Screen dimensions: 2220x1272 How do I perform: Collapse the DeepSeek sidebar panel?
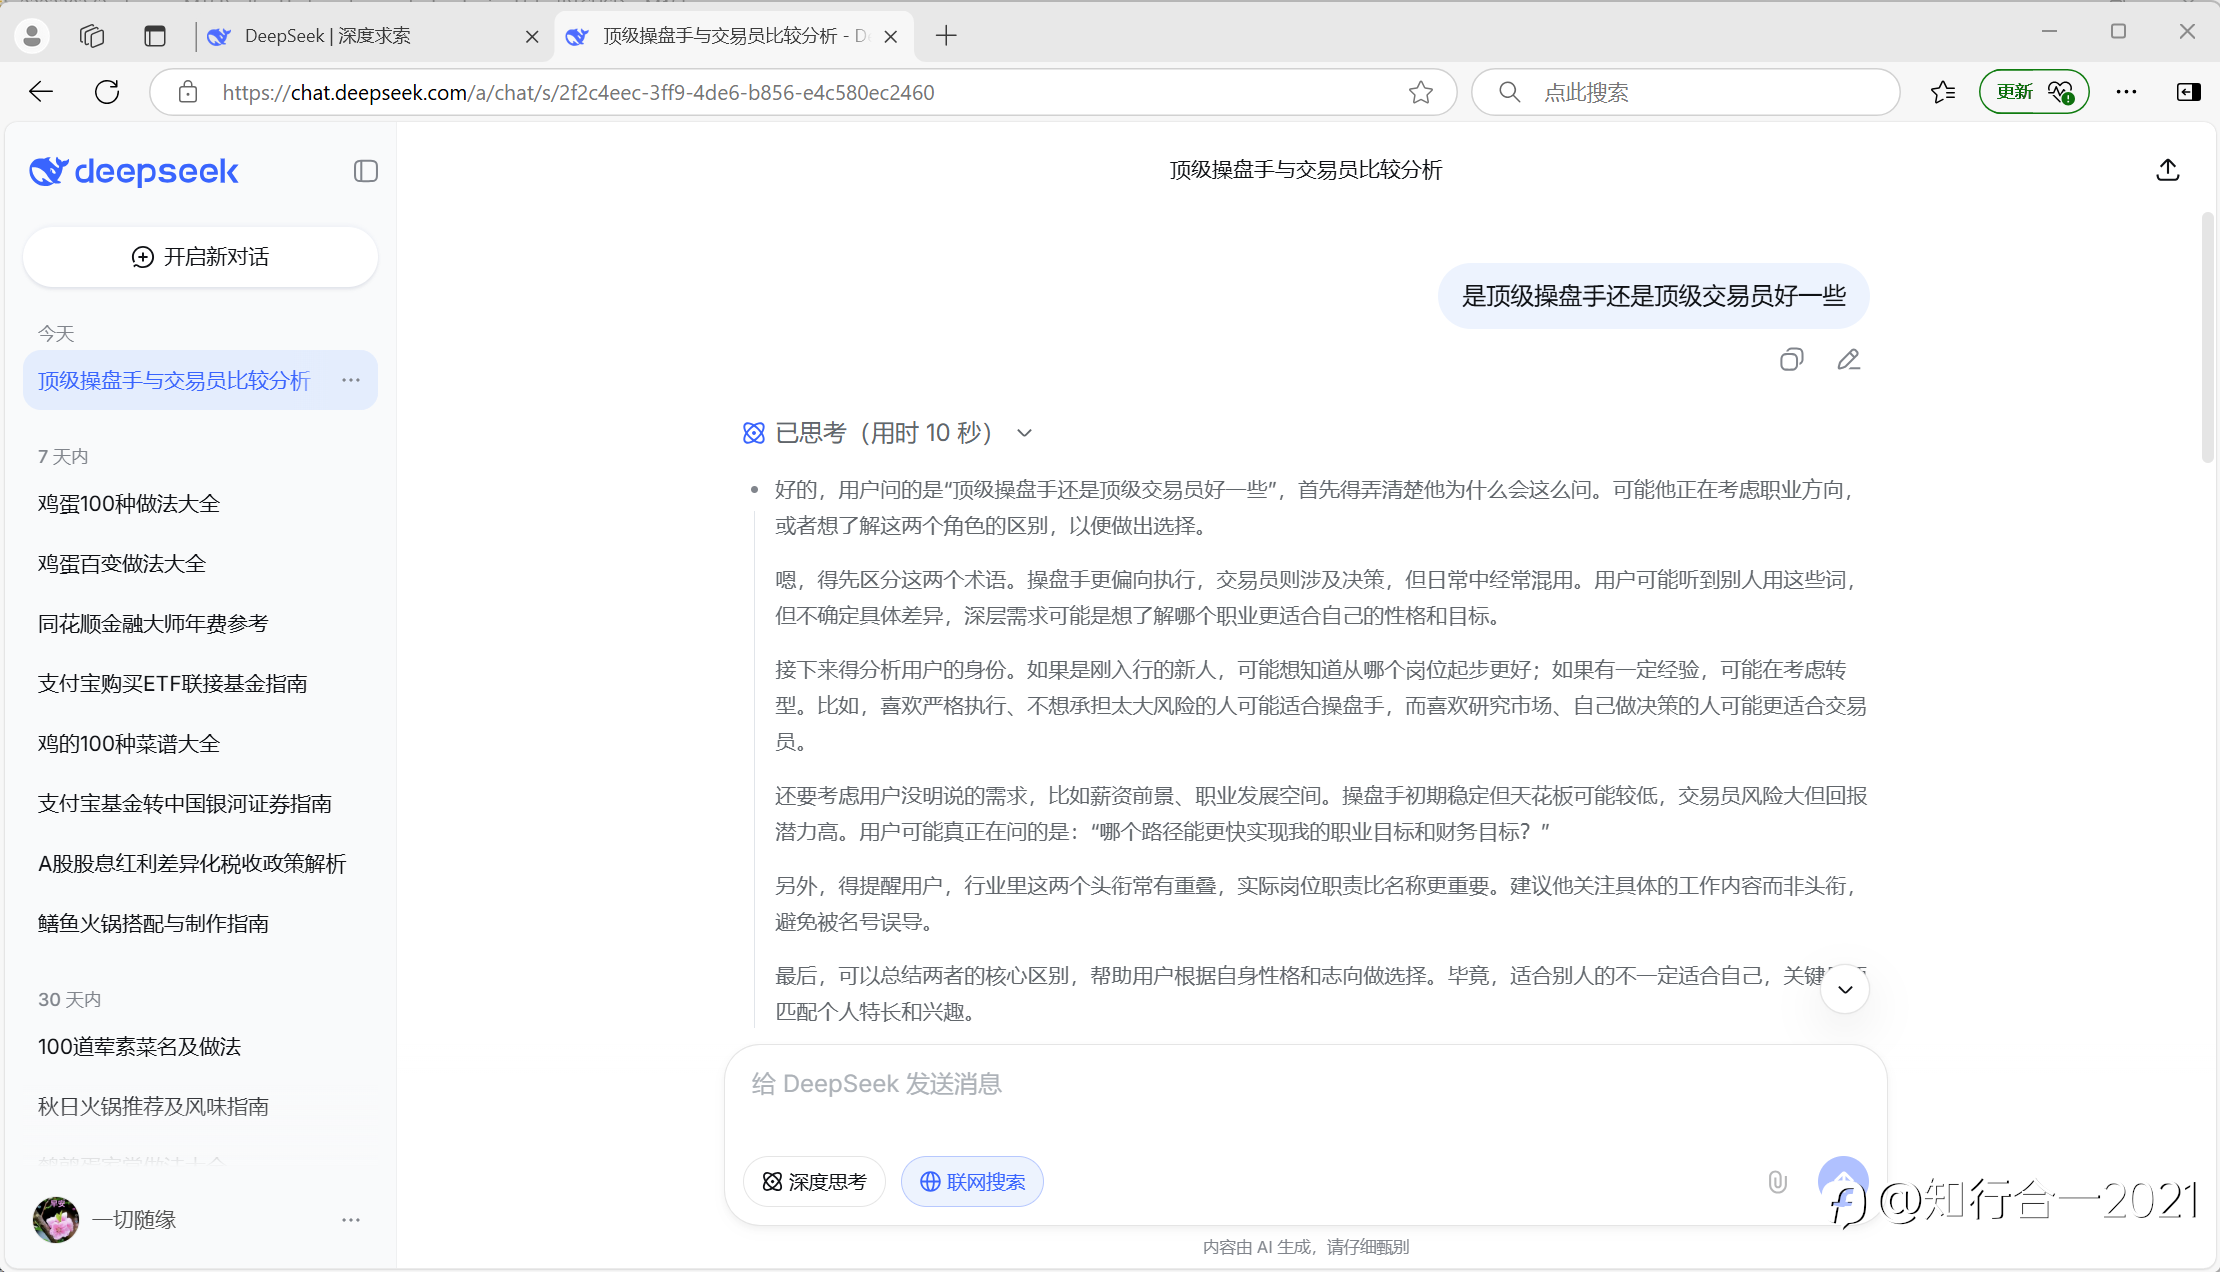366,171
